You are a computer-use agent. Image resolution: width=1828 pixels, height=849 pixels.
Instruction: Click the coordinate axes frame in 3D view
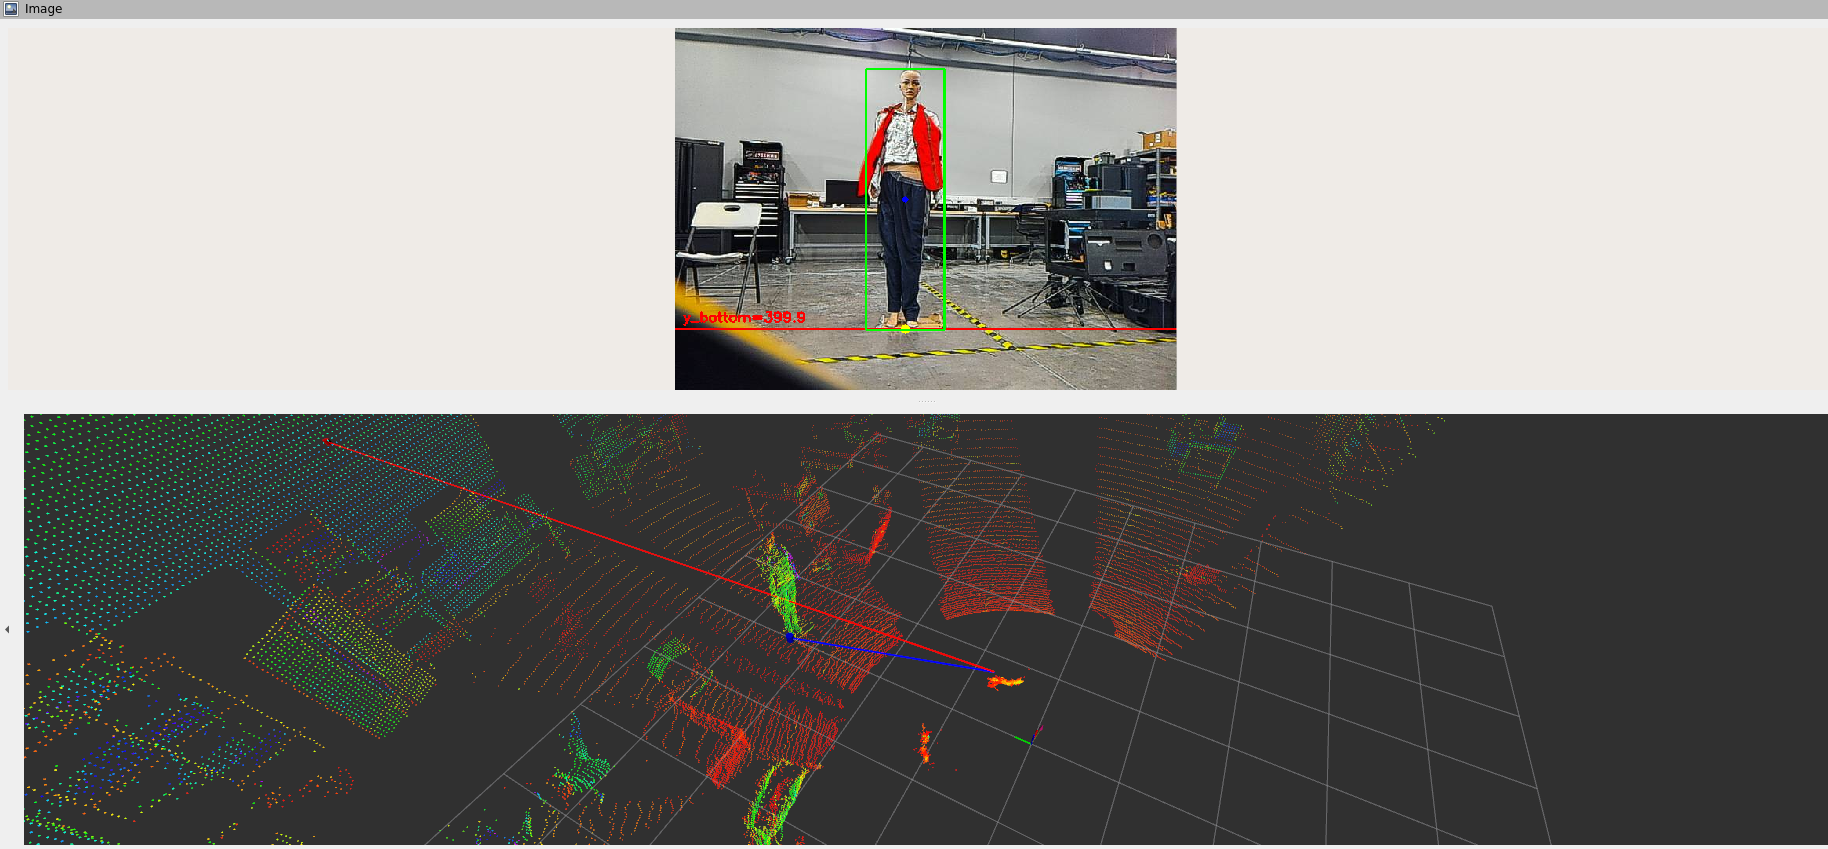click(x=1031, y=740)
